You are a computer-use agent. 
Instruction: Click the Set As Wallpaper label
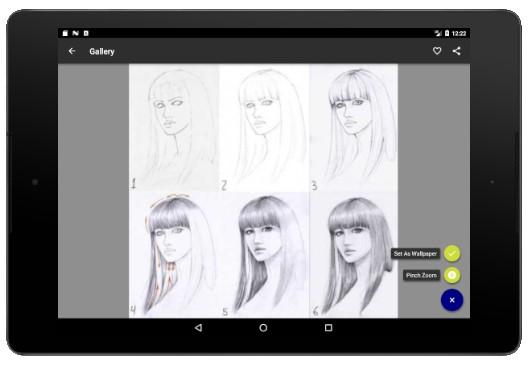[415, 254]
